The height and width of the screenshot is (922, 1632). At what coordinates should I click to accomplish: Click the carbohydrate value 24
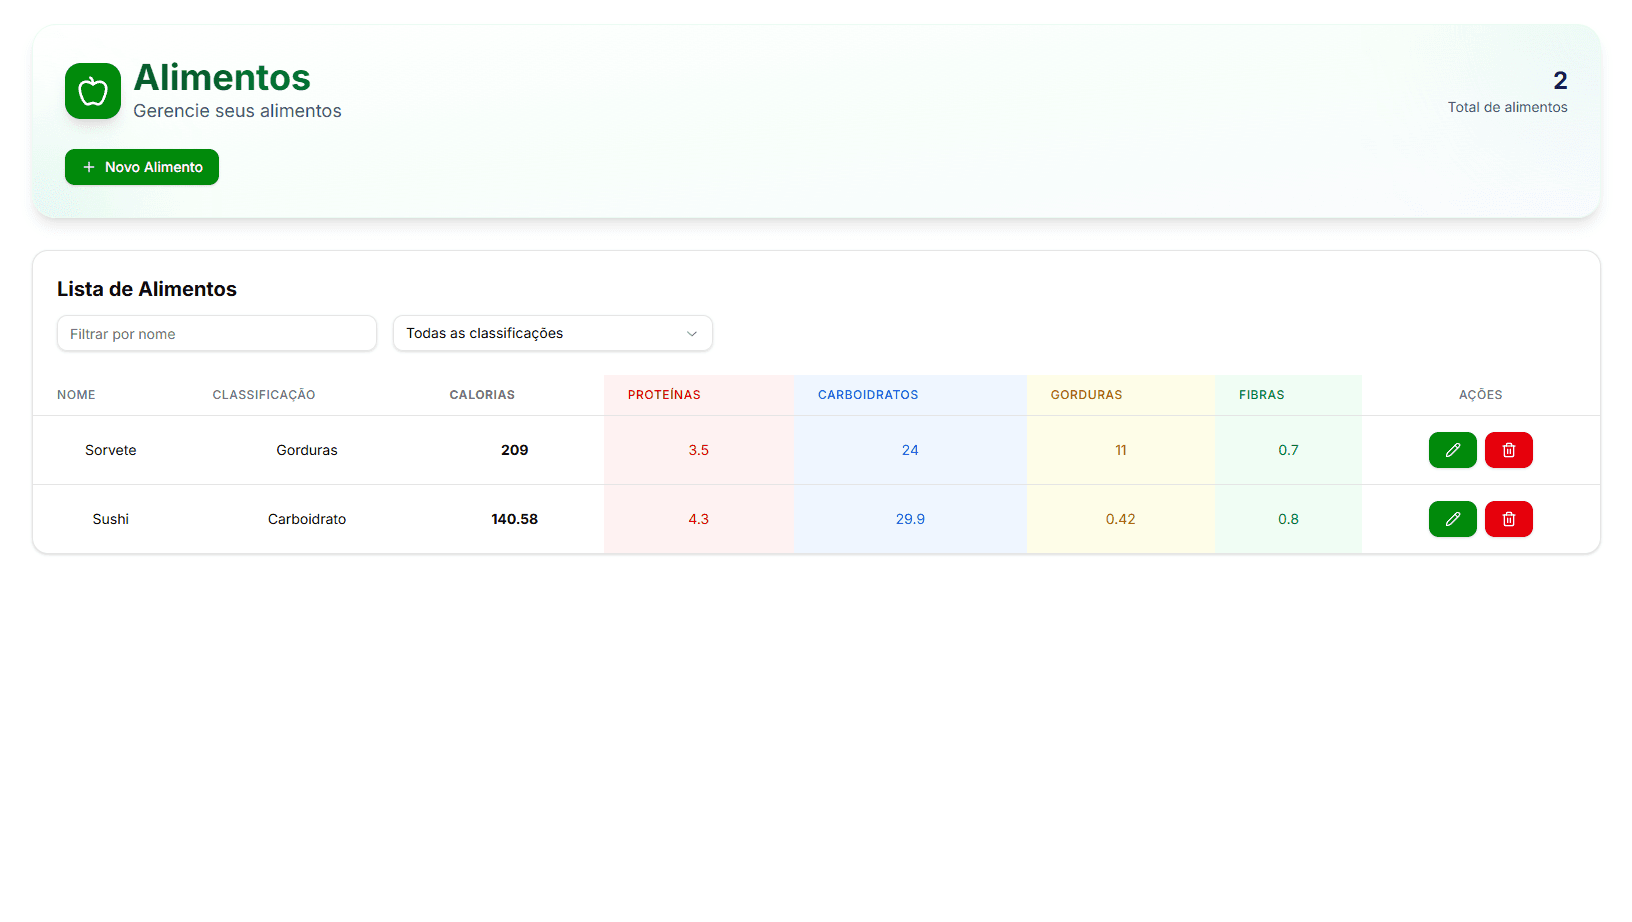click(x=910, y=450)
